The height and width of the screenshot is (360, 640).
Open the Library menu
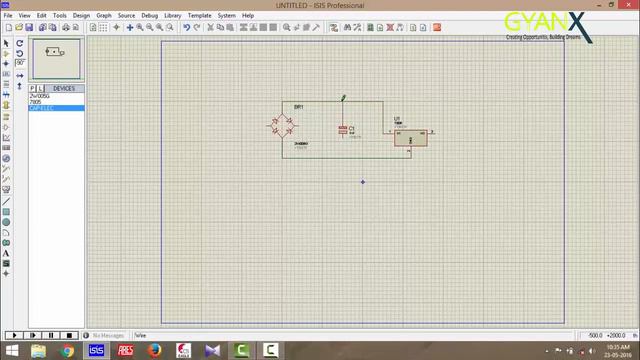pos(173,16)
